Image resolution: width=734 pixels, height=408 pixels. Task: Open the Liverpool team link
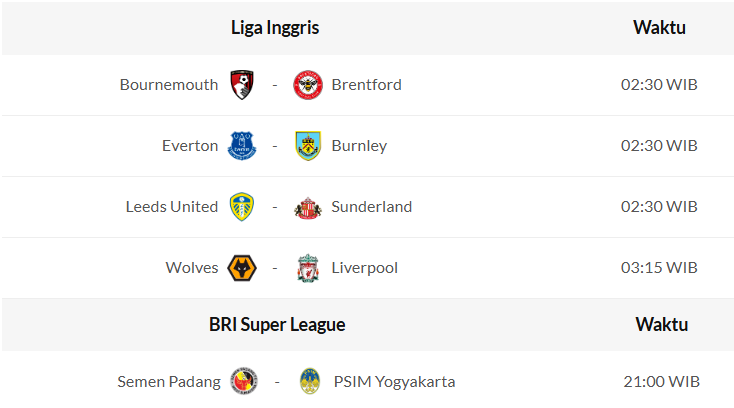click(x=364, y=268)
